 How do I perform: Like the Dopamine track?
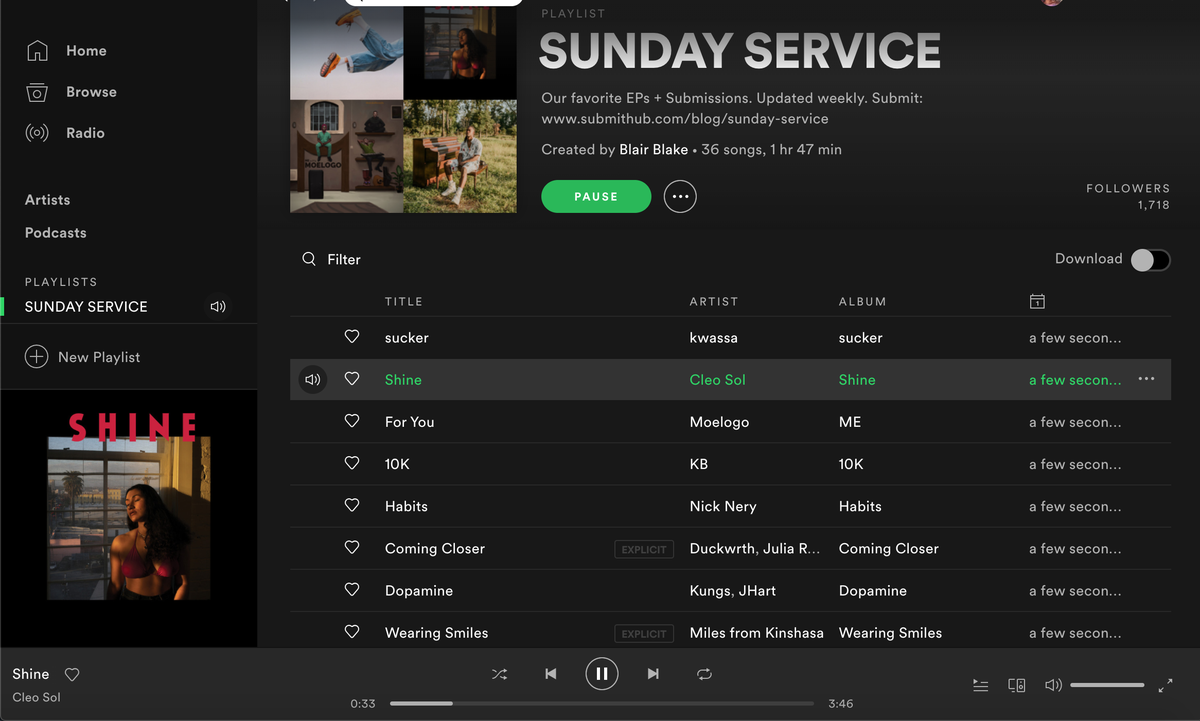[x=352, y=589]
